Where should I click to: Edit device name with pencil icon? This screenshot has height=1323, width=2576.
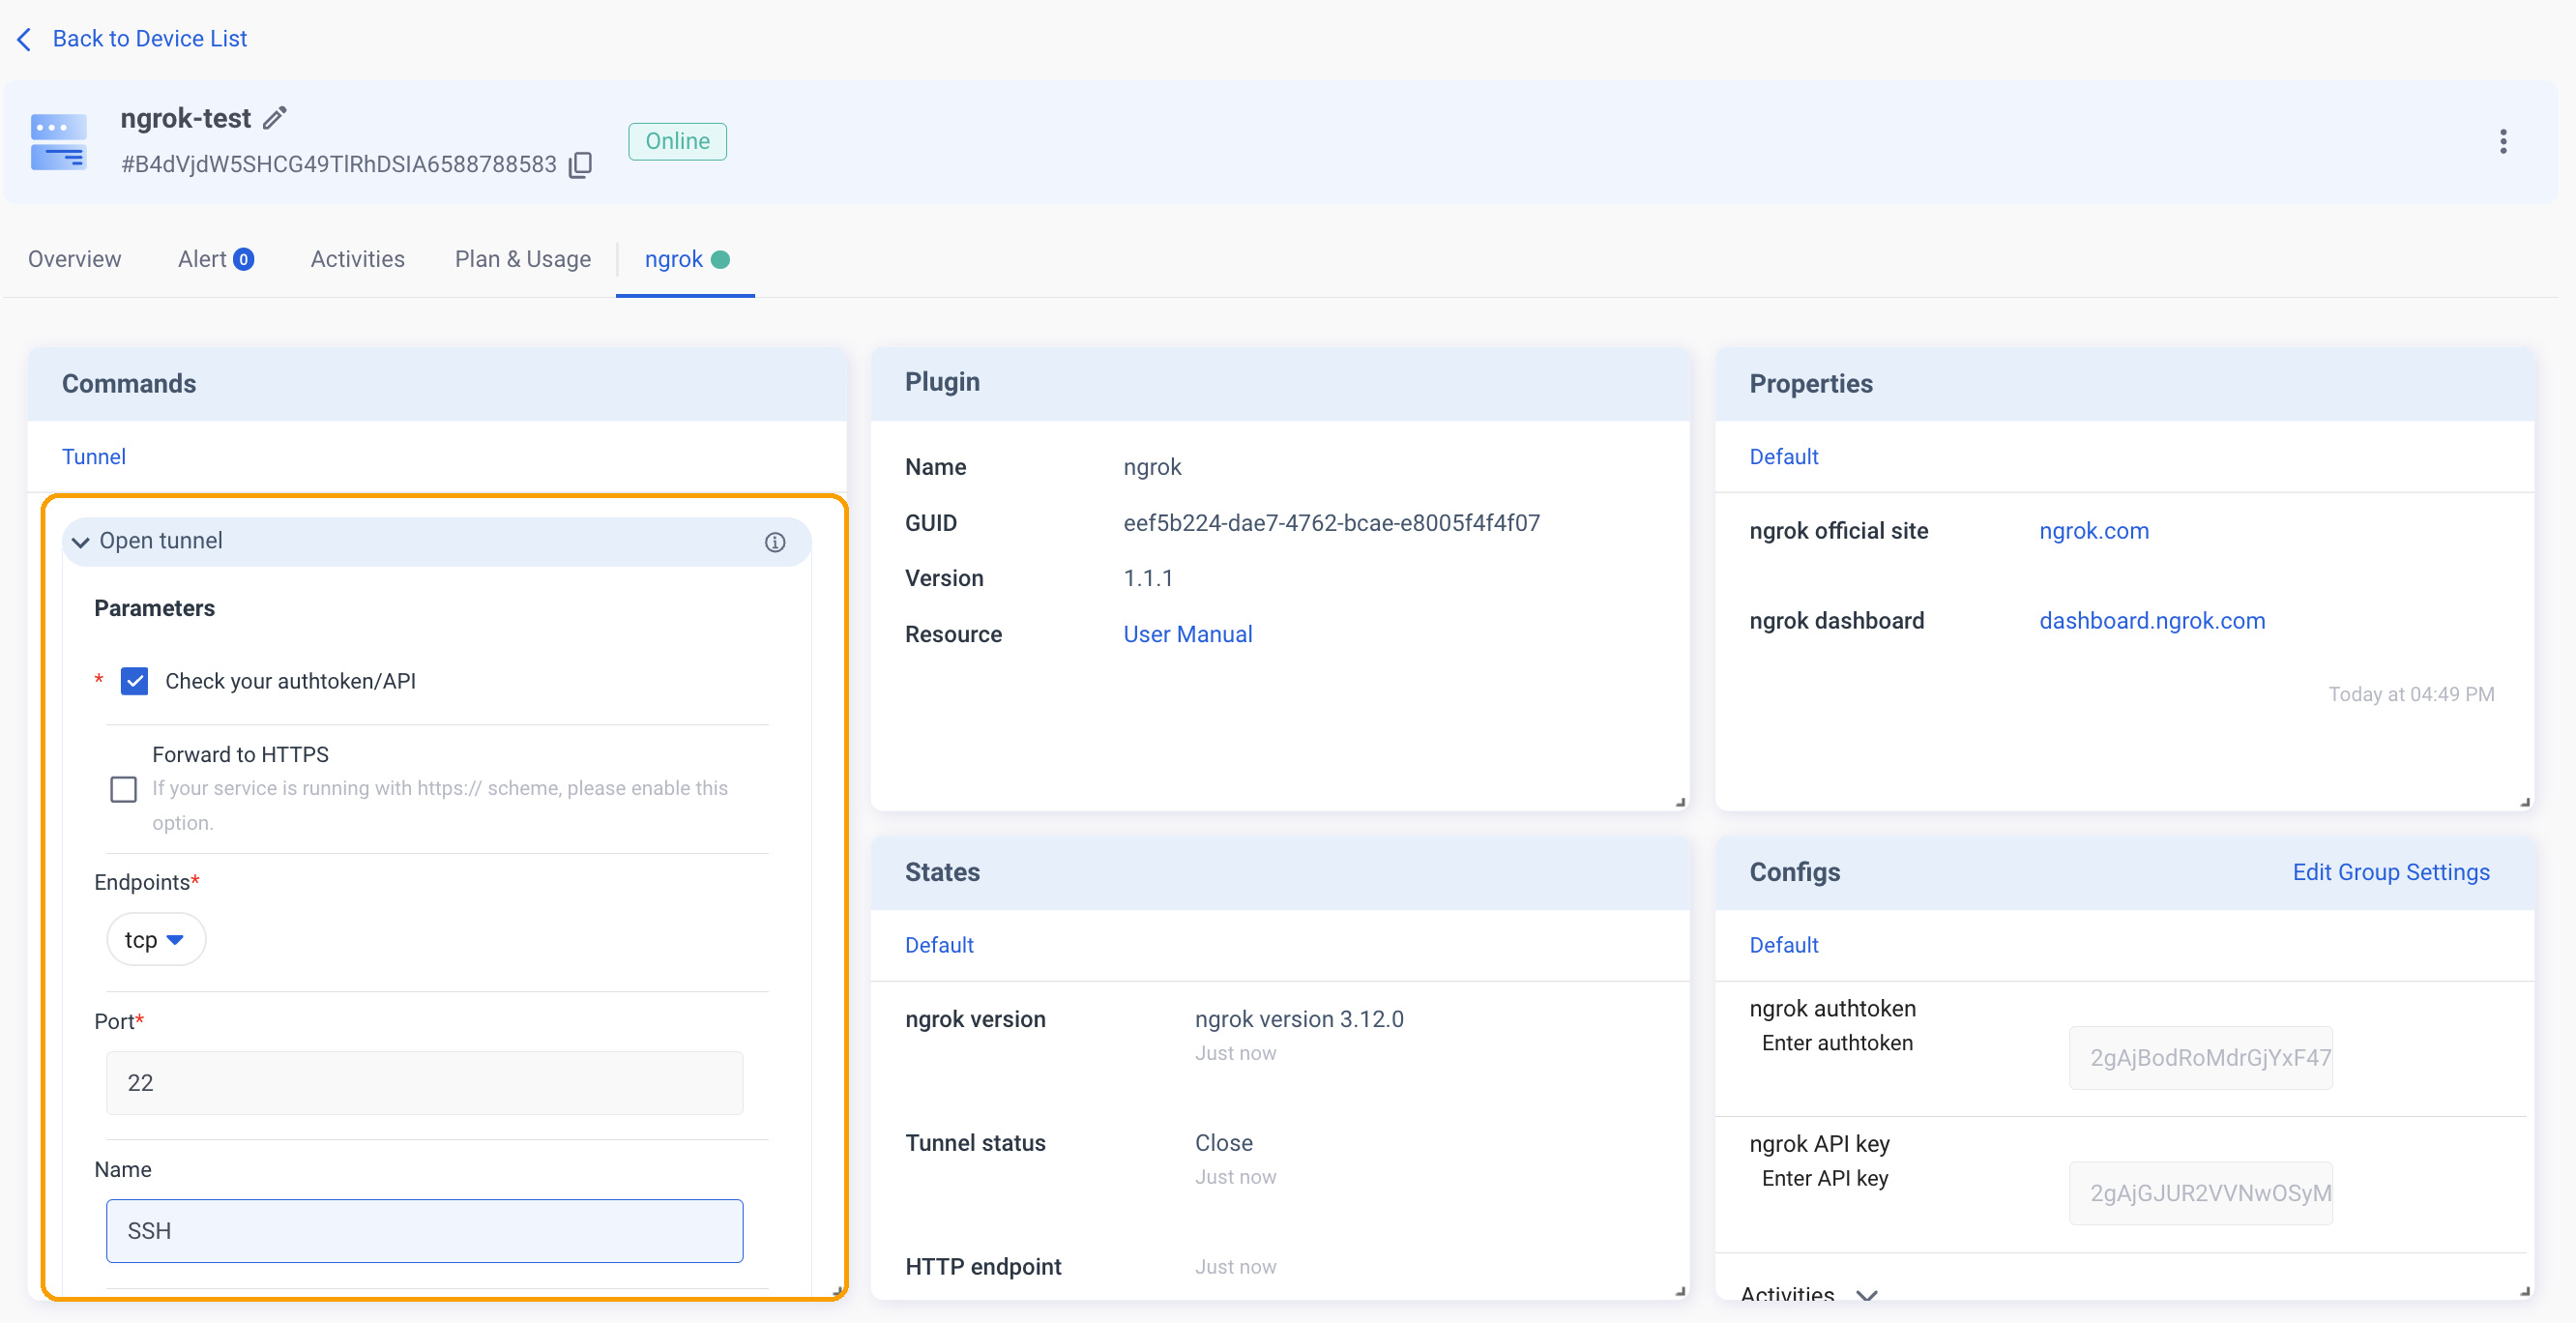tap(275, 118)
